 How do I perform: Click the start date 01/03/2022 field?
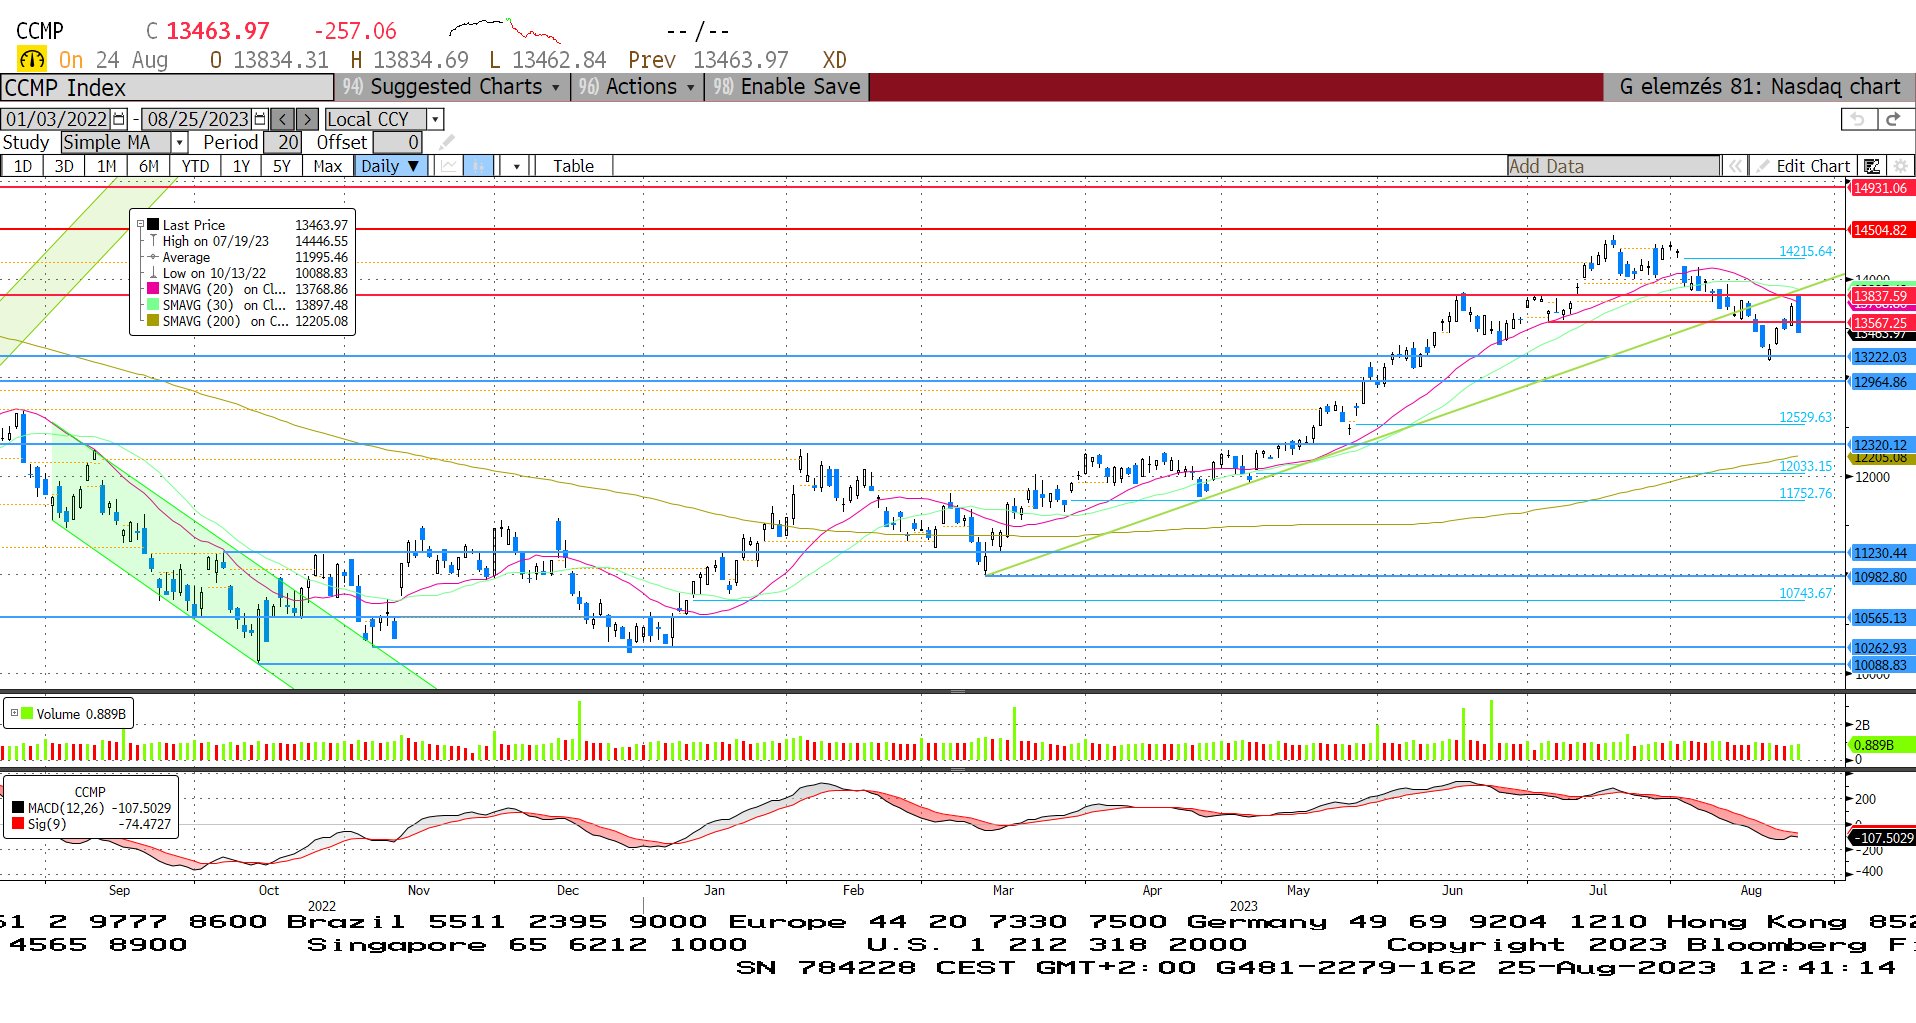(58, 119)
